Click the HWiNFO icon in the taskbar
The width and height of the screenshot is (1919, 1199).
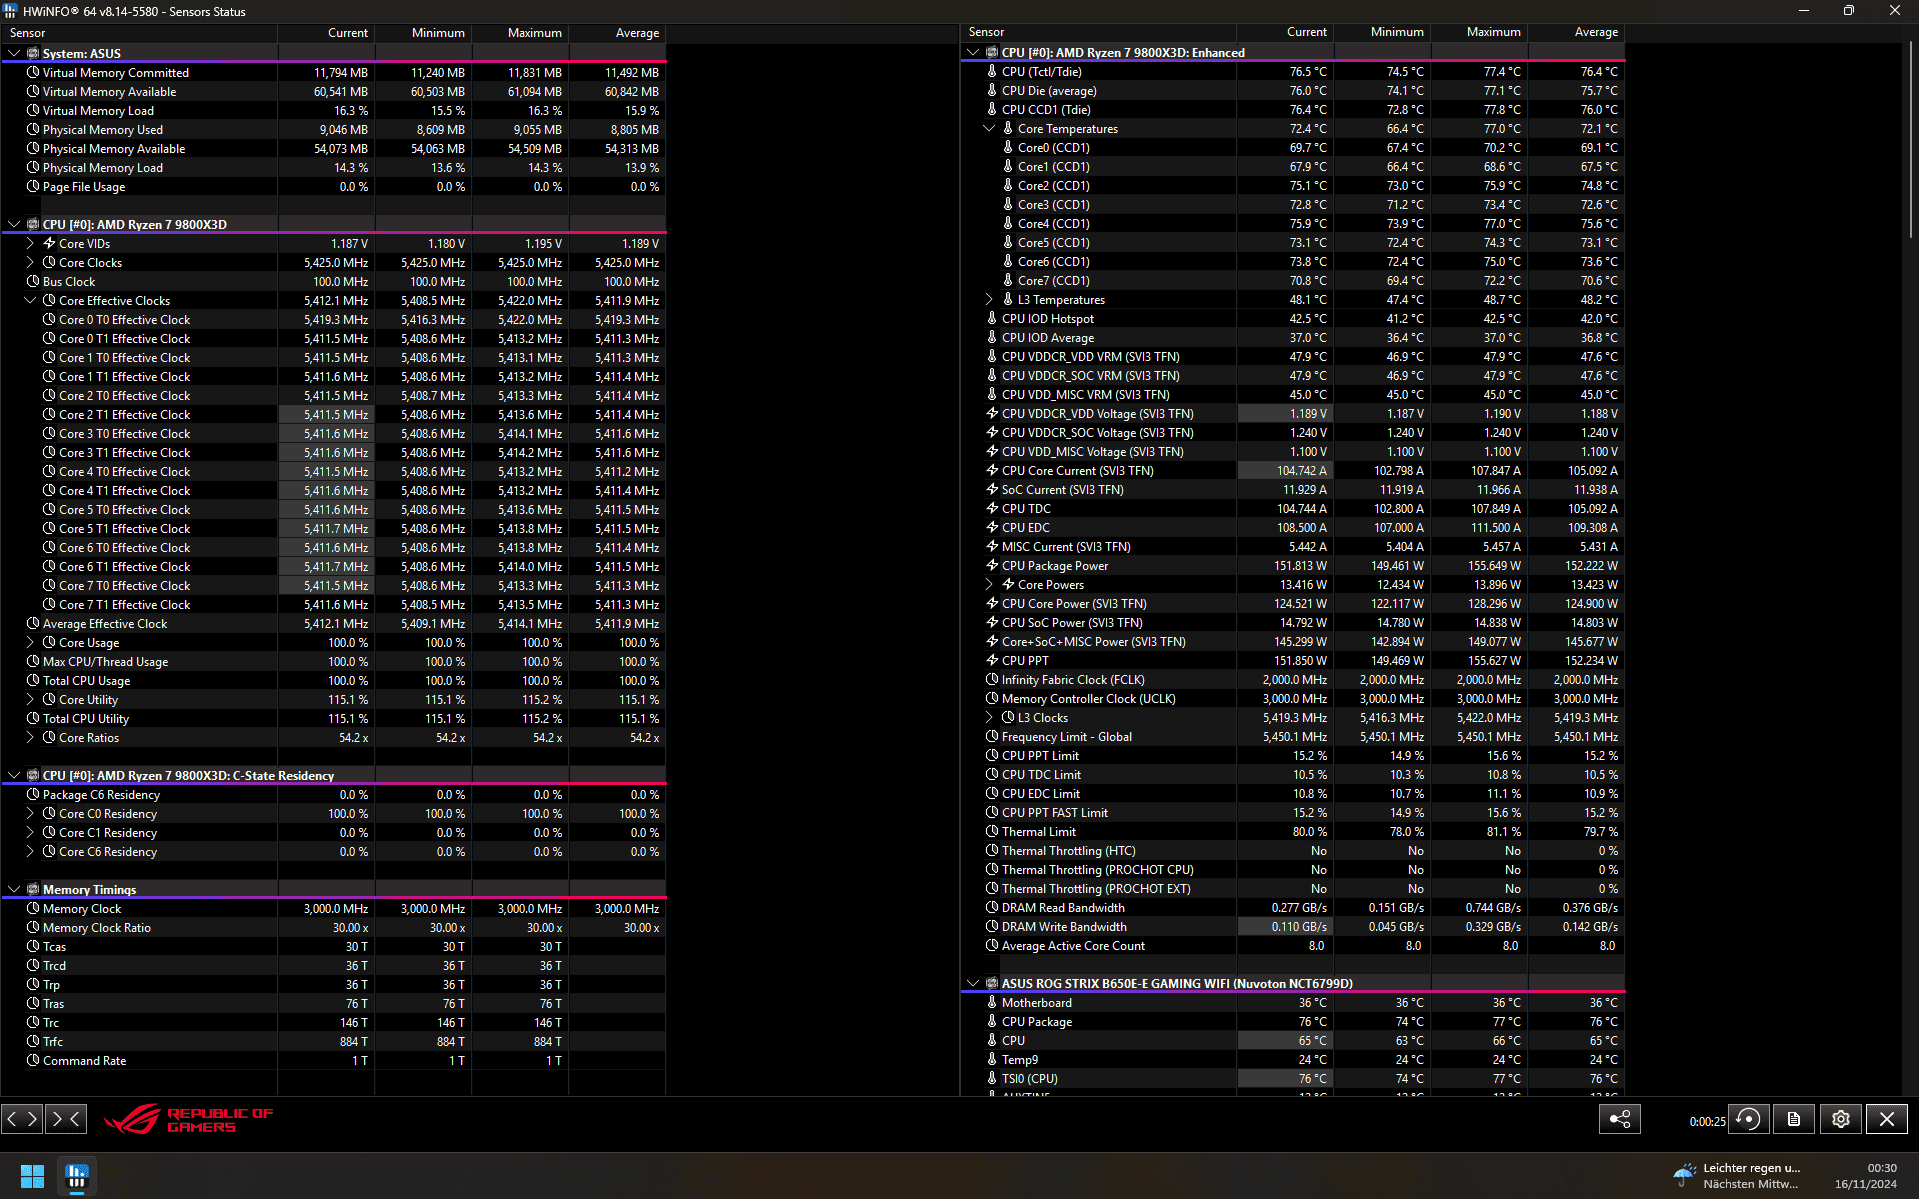coord(77,1176)
